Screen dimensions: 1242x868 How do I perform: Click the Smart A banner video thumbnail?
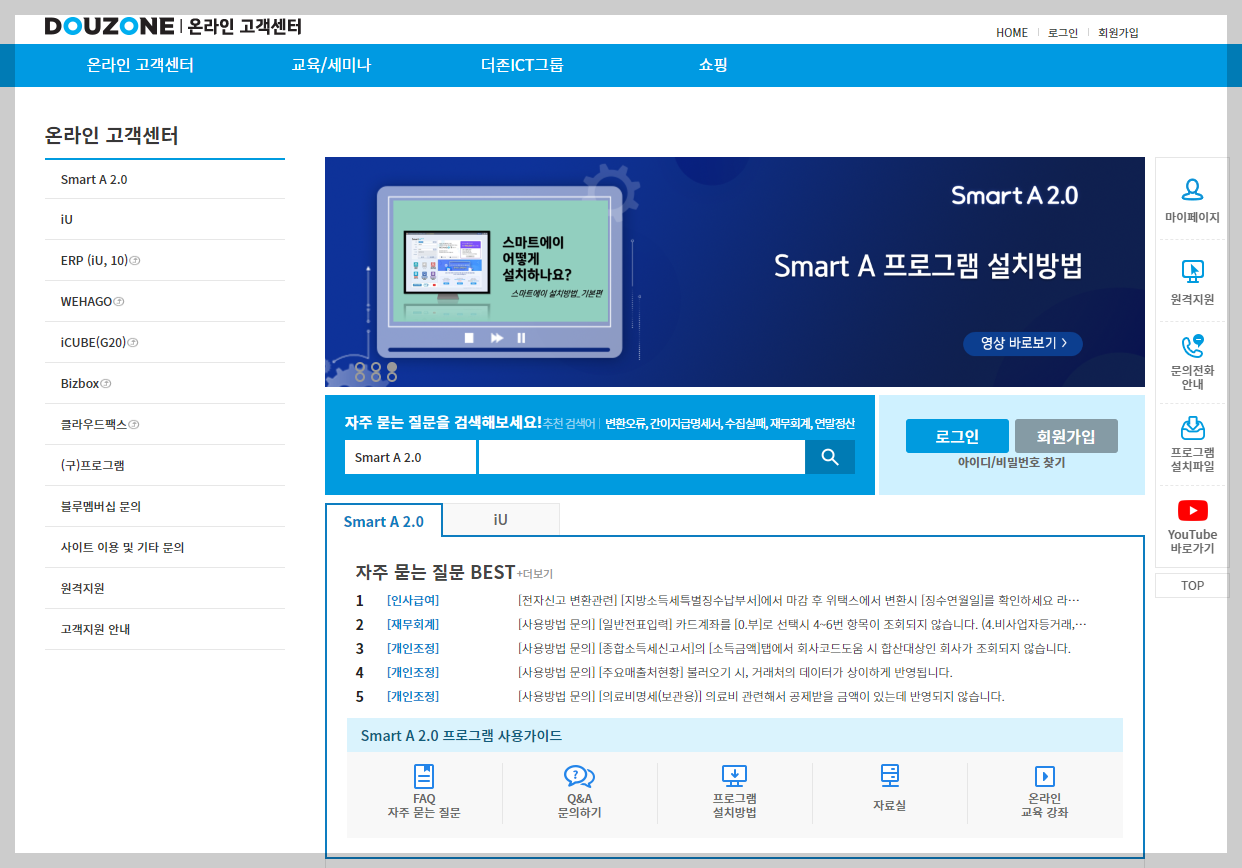point(500,262)
